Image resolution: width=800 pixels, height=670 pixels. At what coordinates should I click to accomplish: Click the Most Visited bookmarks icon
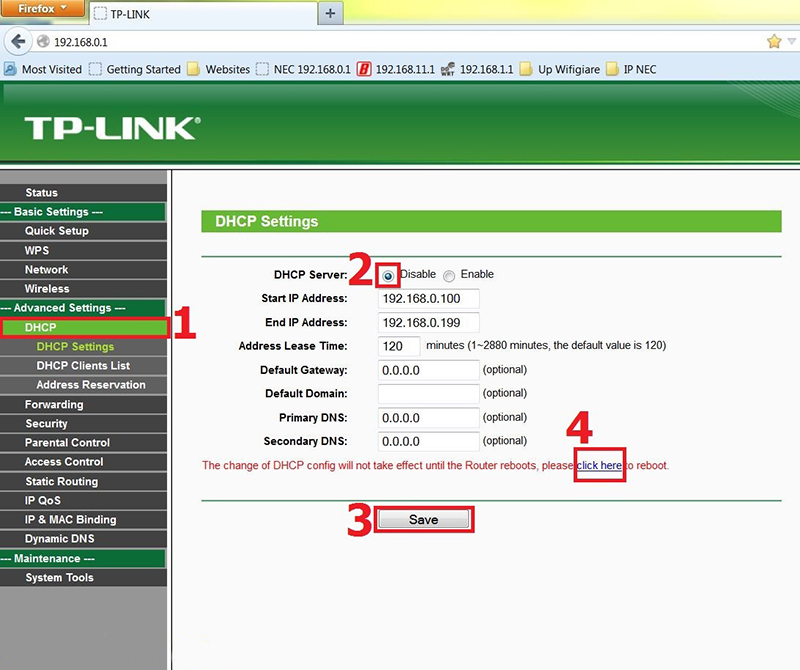coord(10,69)
